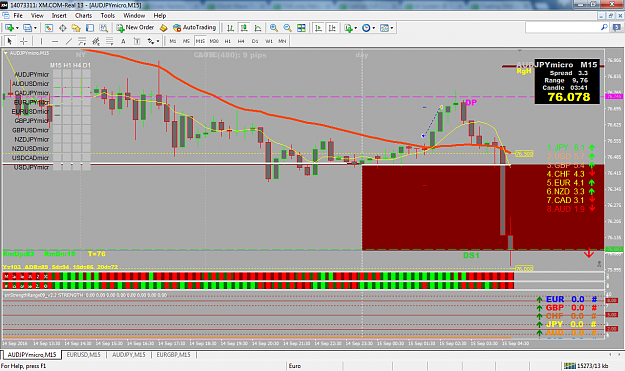This screenshot has height=371, width=625.
Task: Open the chart Templates icon
Action: pos(384,28)
